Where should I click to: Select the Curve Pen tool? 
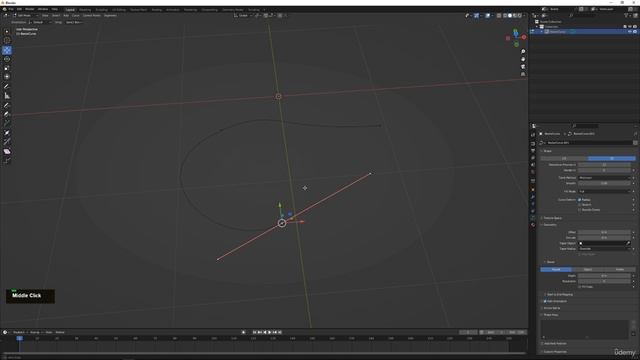(7, 114)
